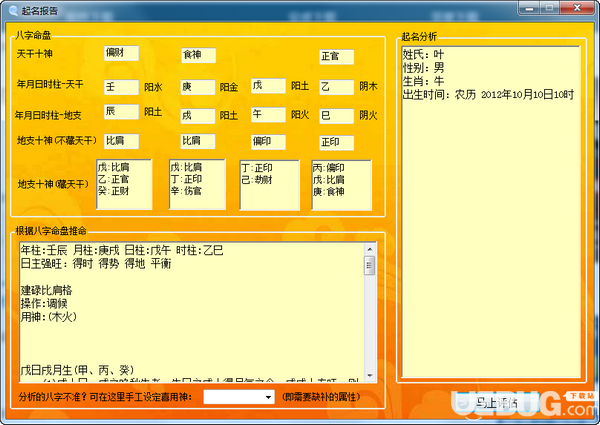Viewport: 600px width, 425px height.
Task: Click the 偏印 地支十神 field
Action: 268,142
